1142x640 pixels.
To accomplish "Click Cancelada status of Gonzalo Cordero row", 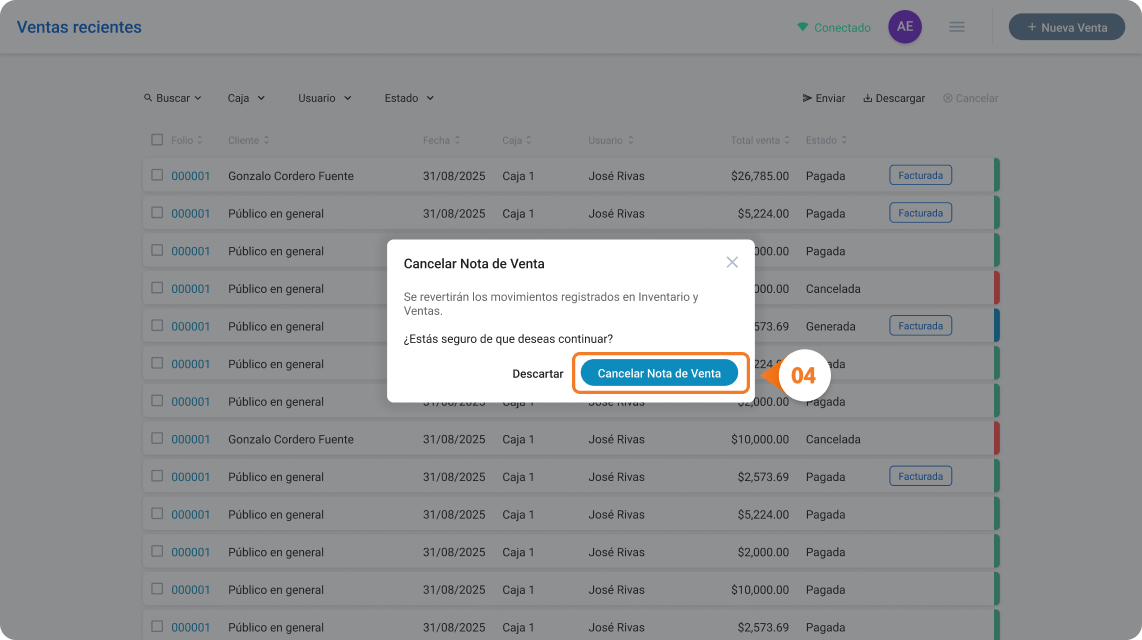I will coord(832,440).
